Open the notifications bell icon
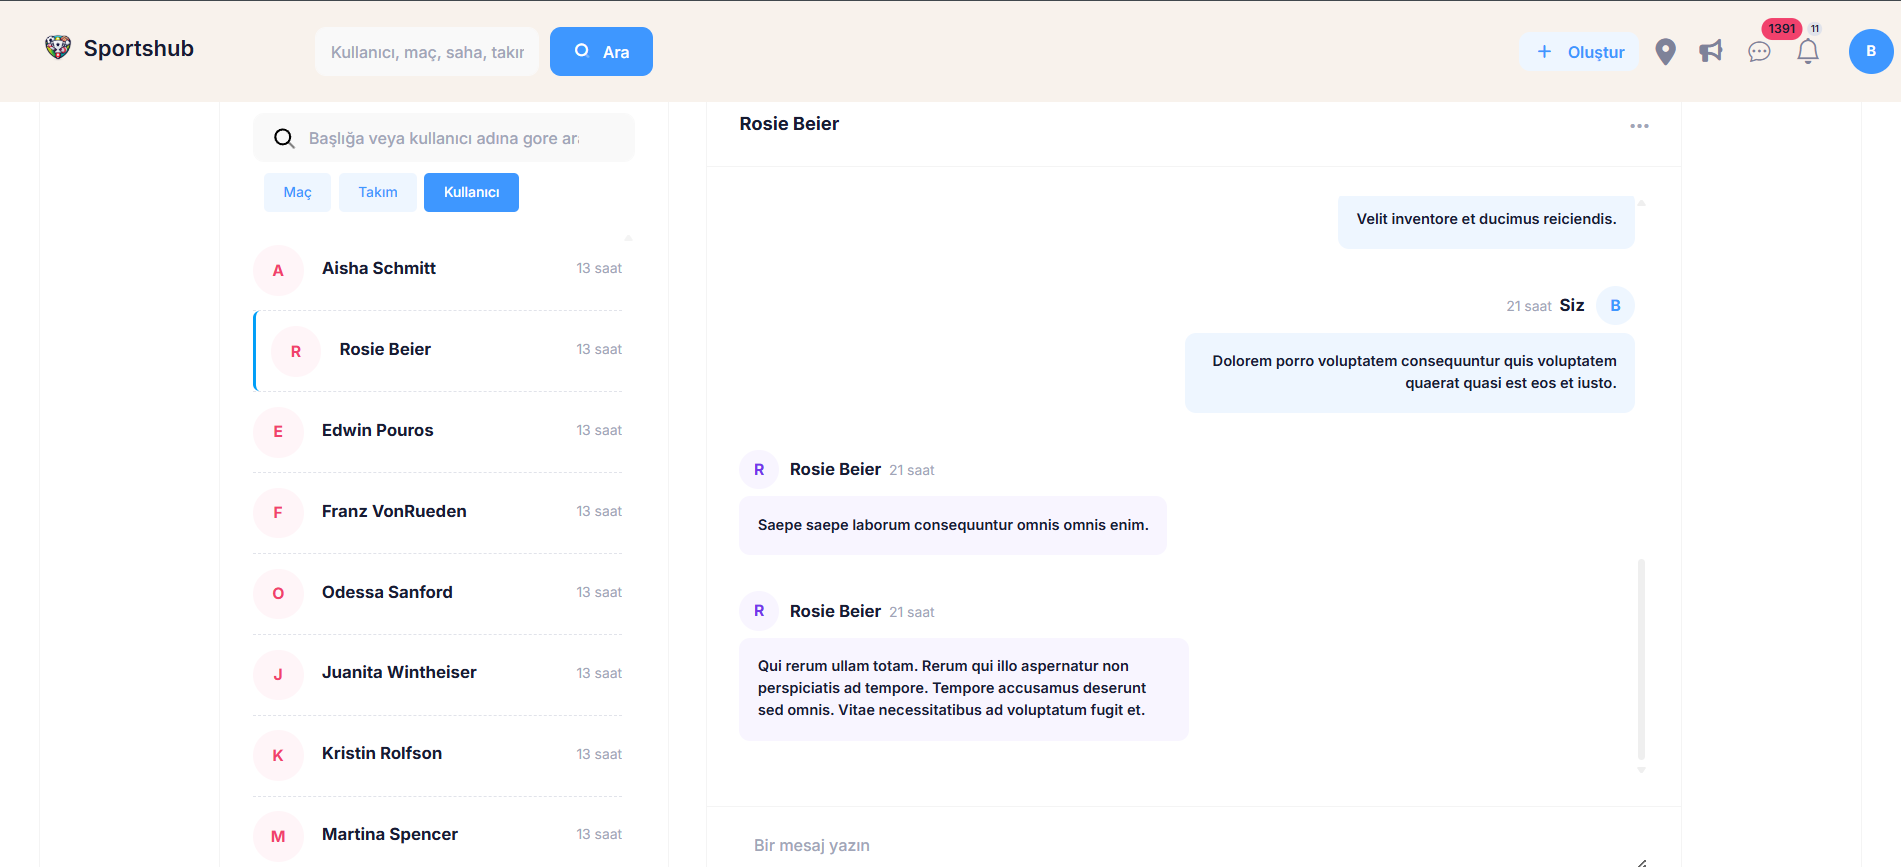Image resolution: width=1901 pixels, height=867 pixels. pos(1808,52)
